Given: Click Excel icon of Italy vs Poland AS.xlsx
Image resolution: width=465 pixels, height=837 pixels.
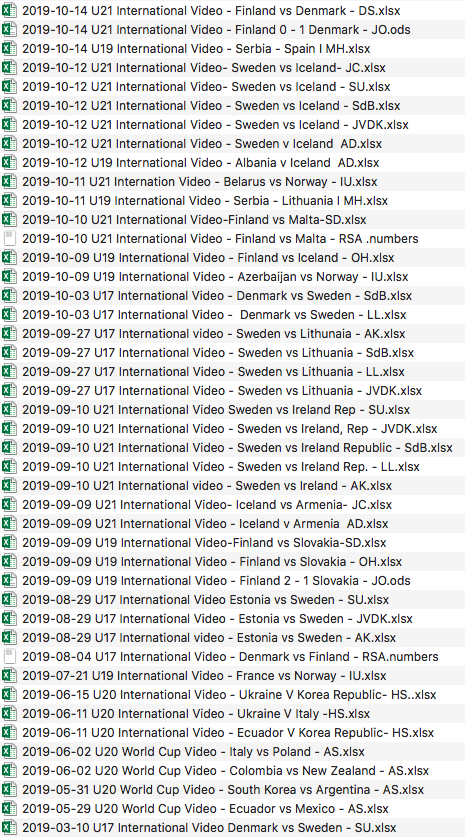Looking at the screenshot, I should [x=9, y=751].
